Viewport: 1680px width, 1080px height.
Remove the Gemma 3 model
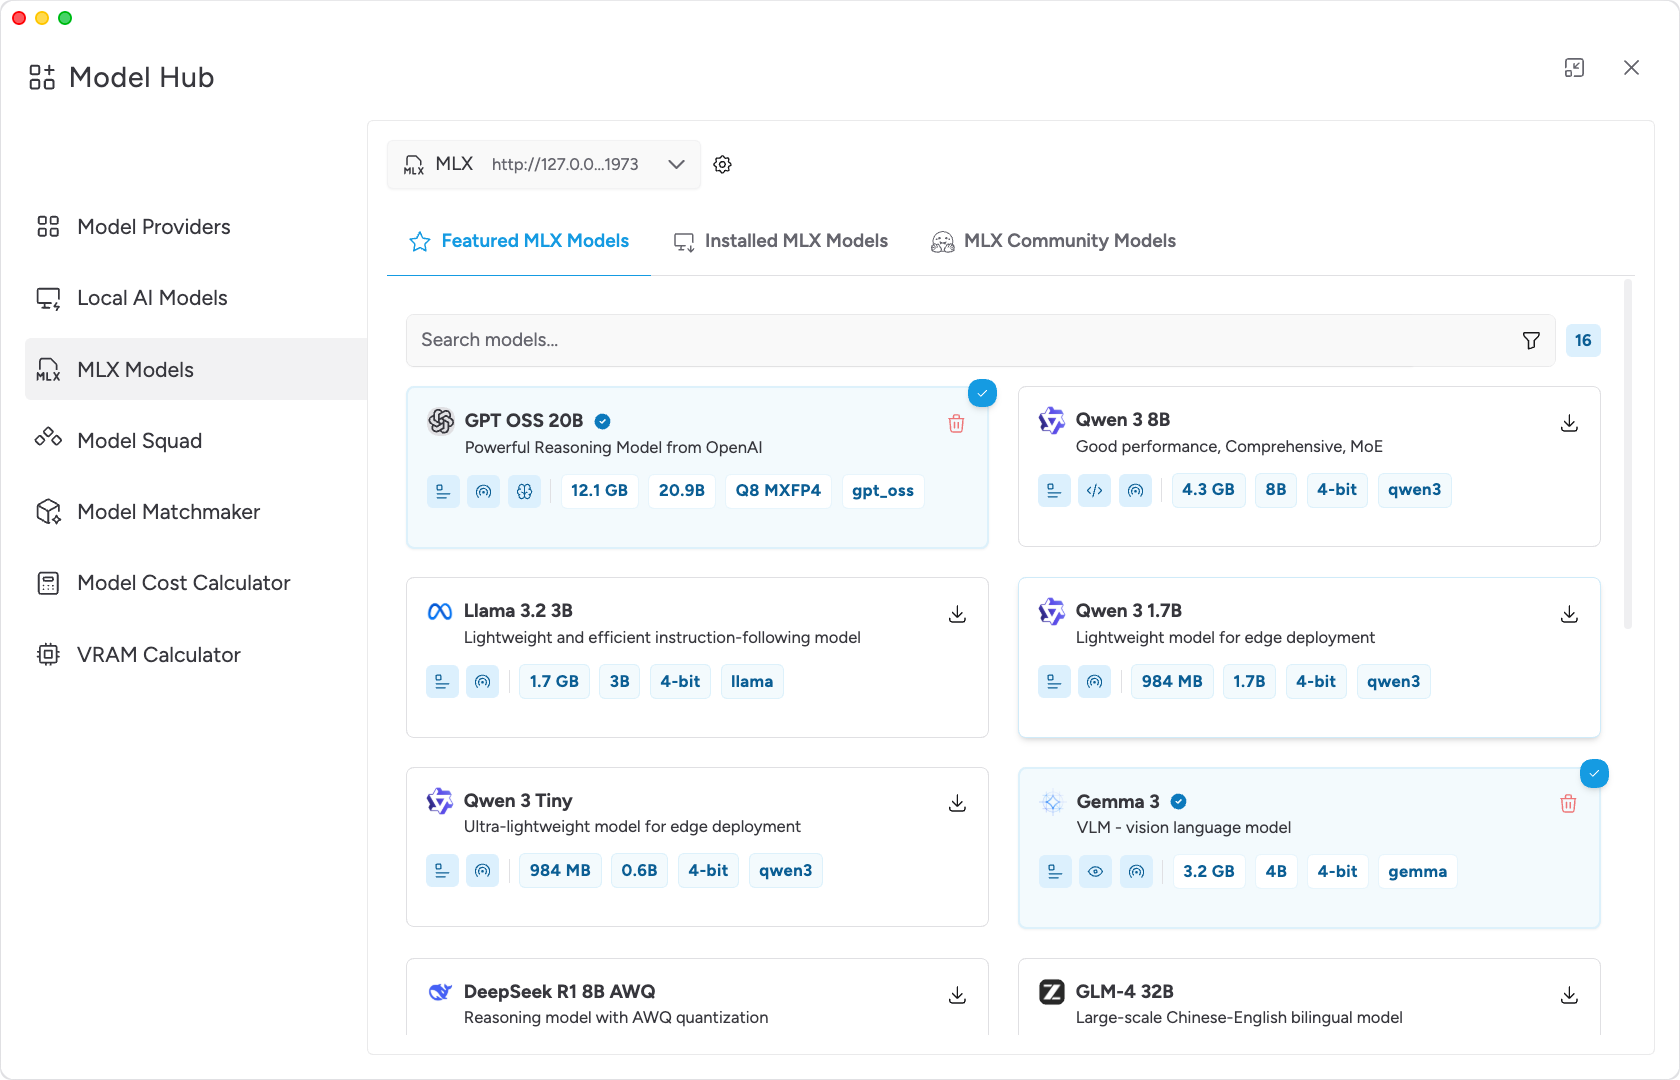[1568, 804]
